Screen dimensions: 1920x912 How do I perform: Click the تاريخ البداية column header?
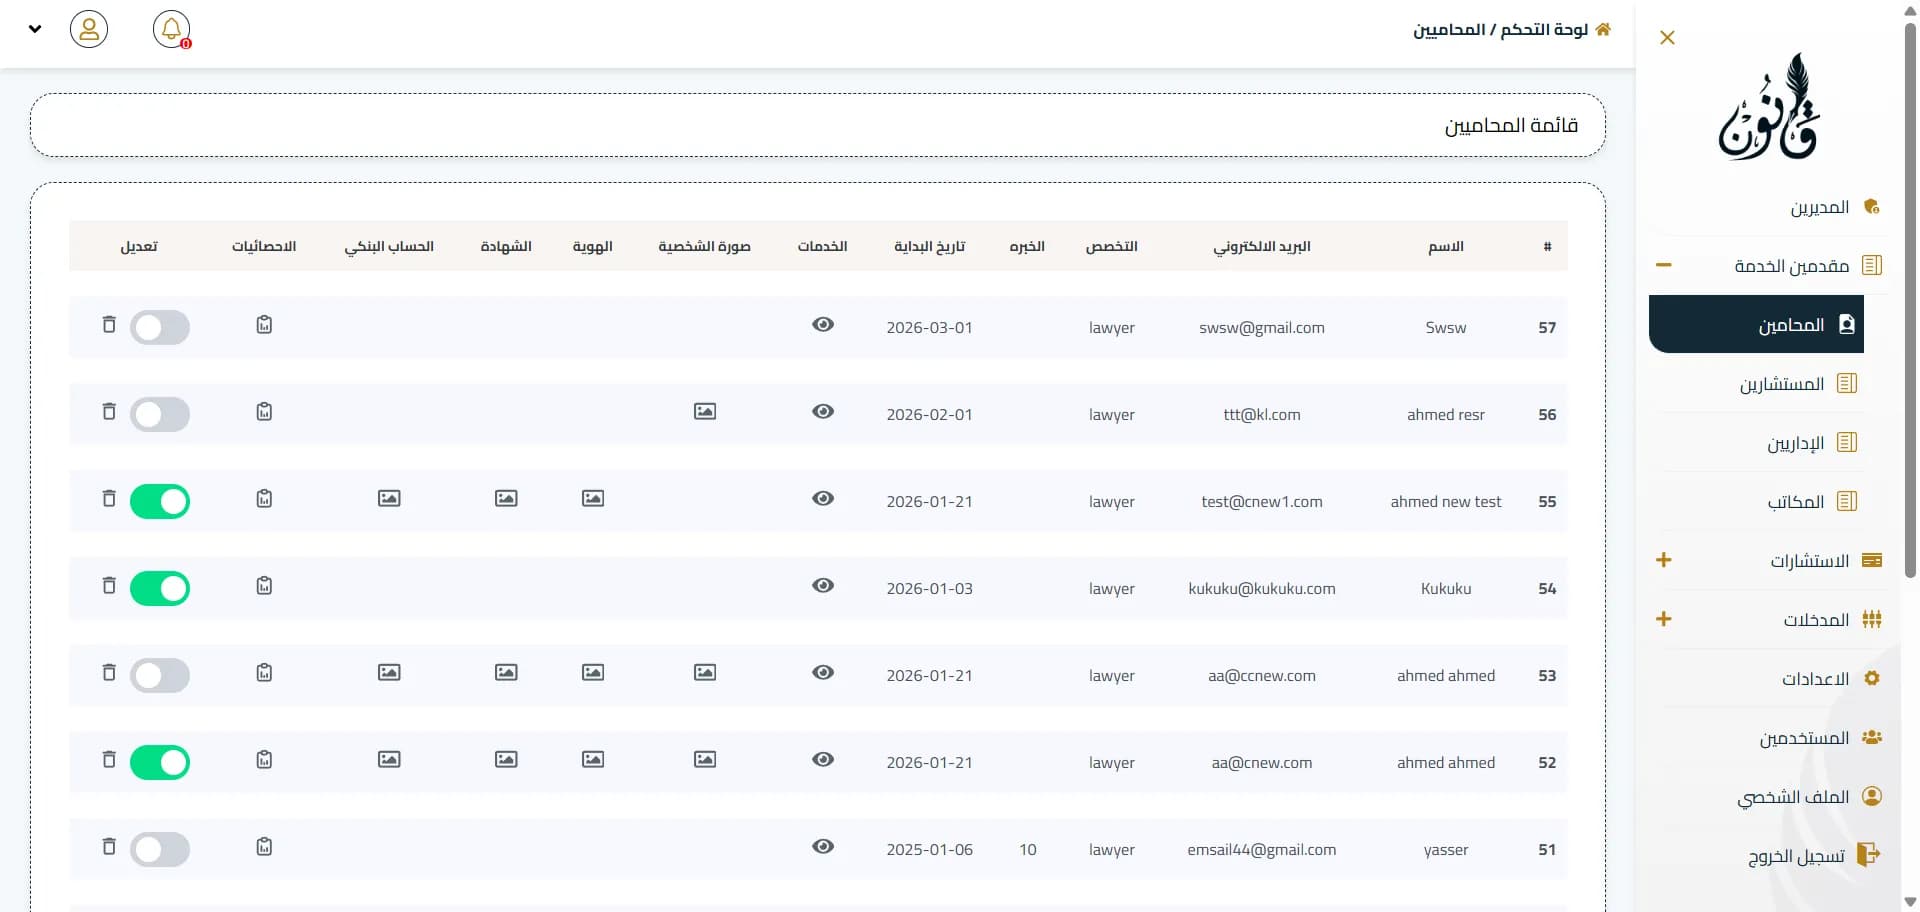pos(929,246)
